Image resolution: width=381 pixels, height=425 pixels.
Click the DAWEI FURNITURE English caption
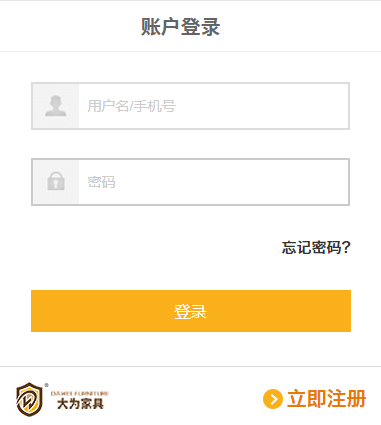pyautogui.click(x=80, y=393)
